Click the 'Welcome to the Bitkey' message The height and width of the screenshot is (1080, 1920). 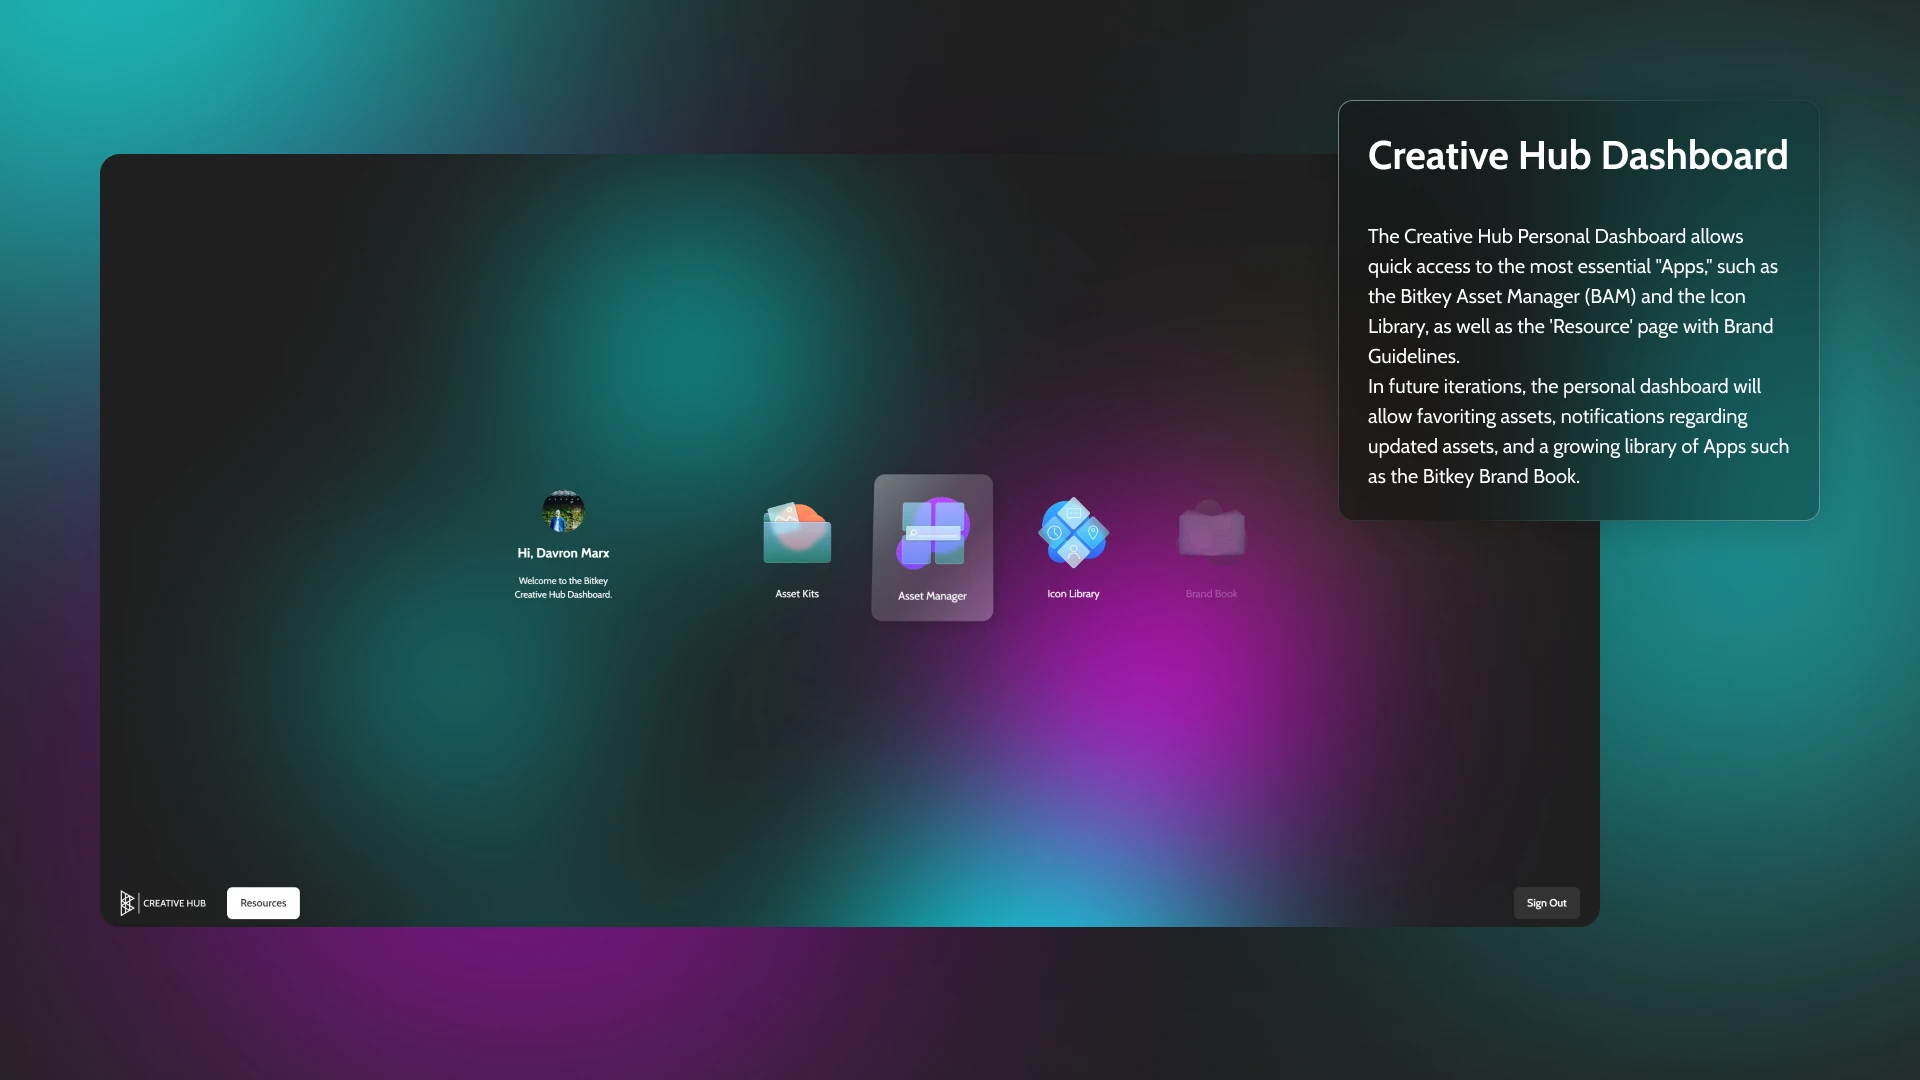[563, 581]
